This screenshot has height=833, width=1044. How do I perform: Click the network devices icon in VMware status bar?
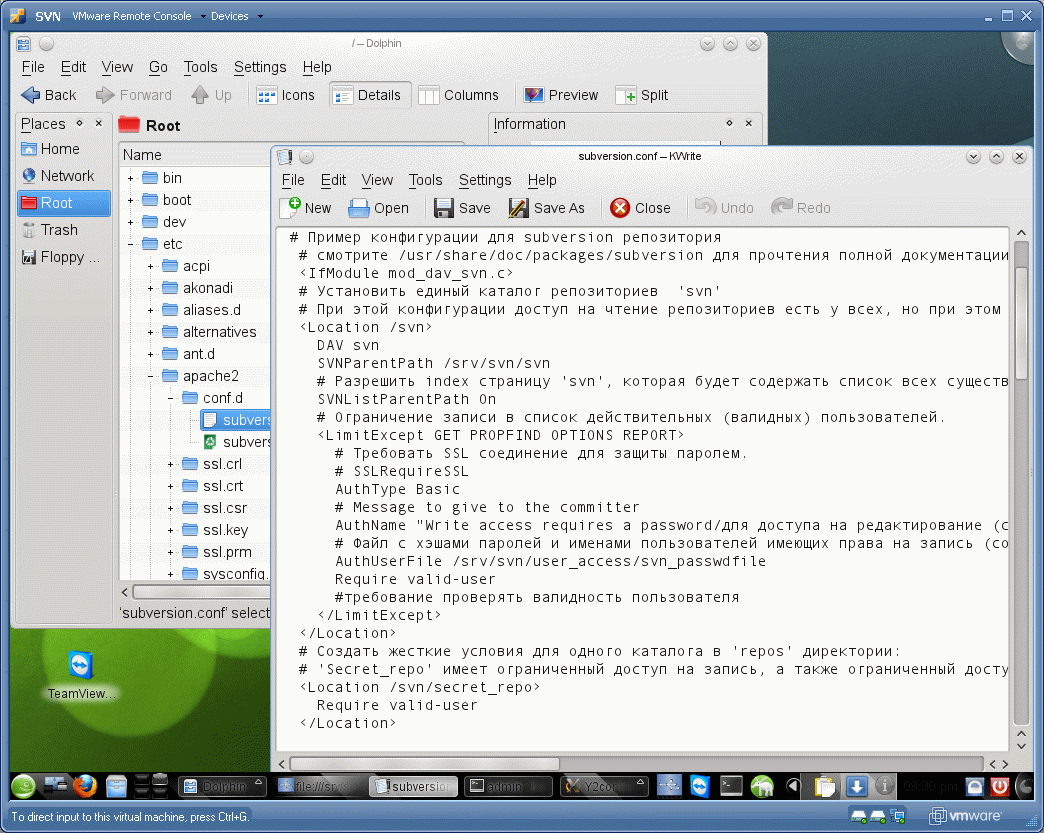pos(898,816)
